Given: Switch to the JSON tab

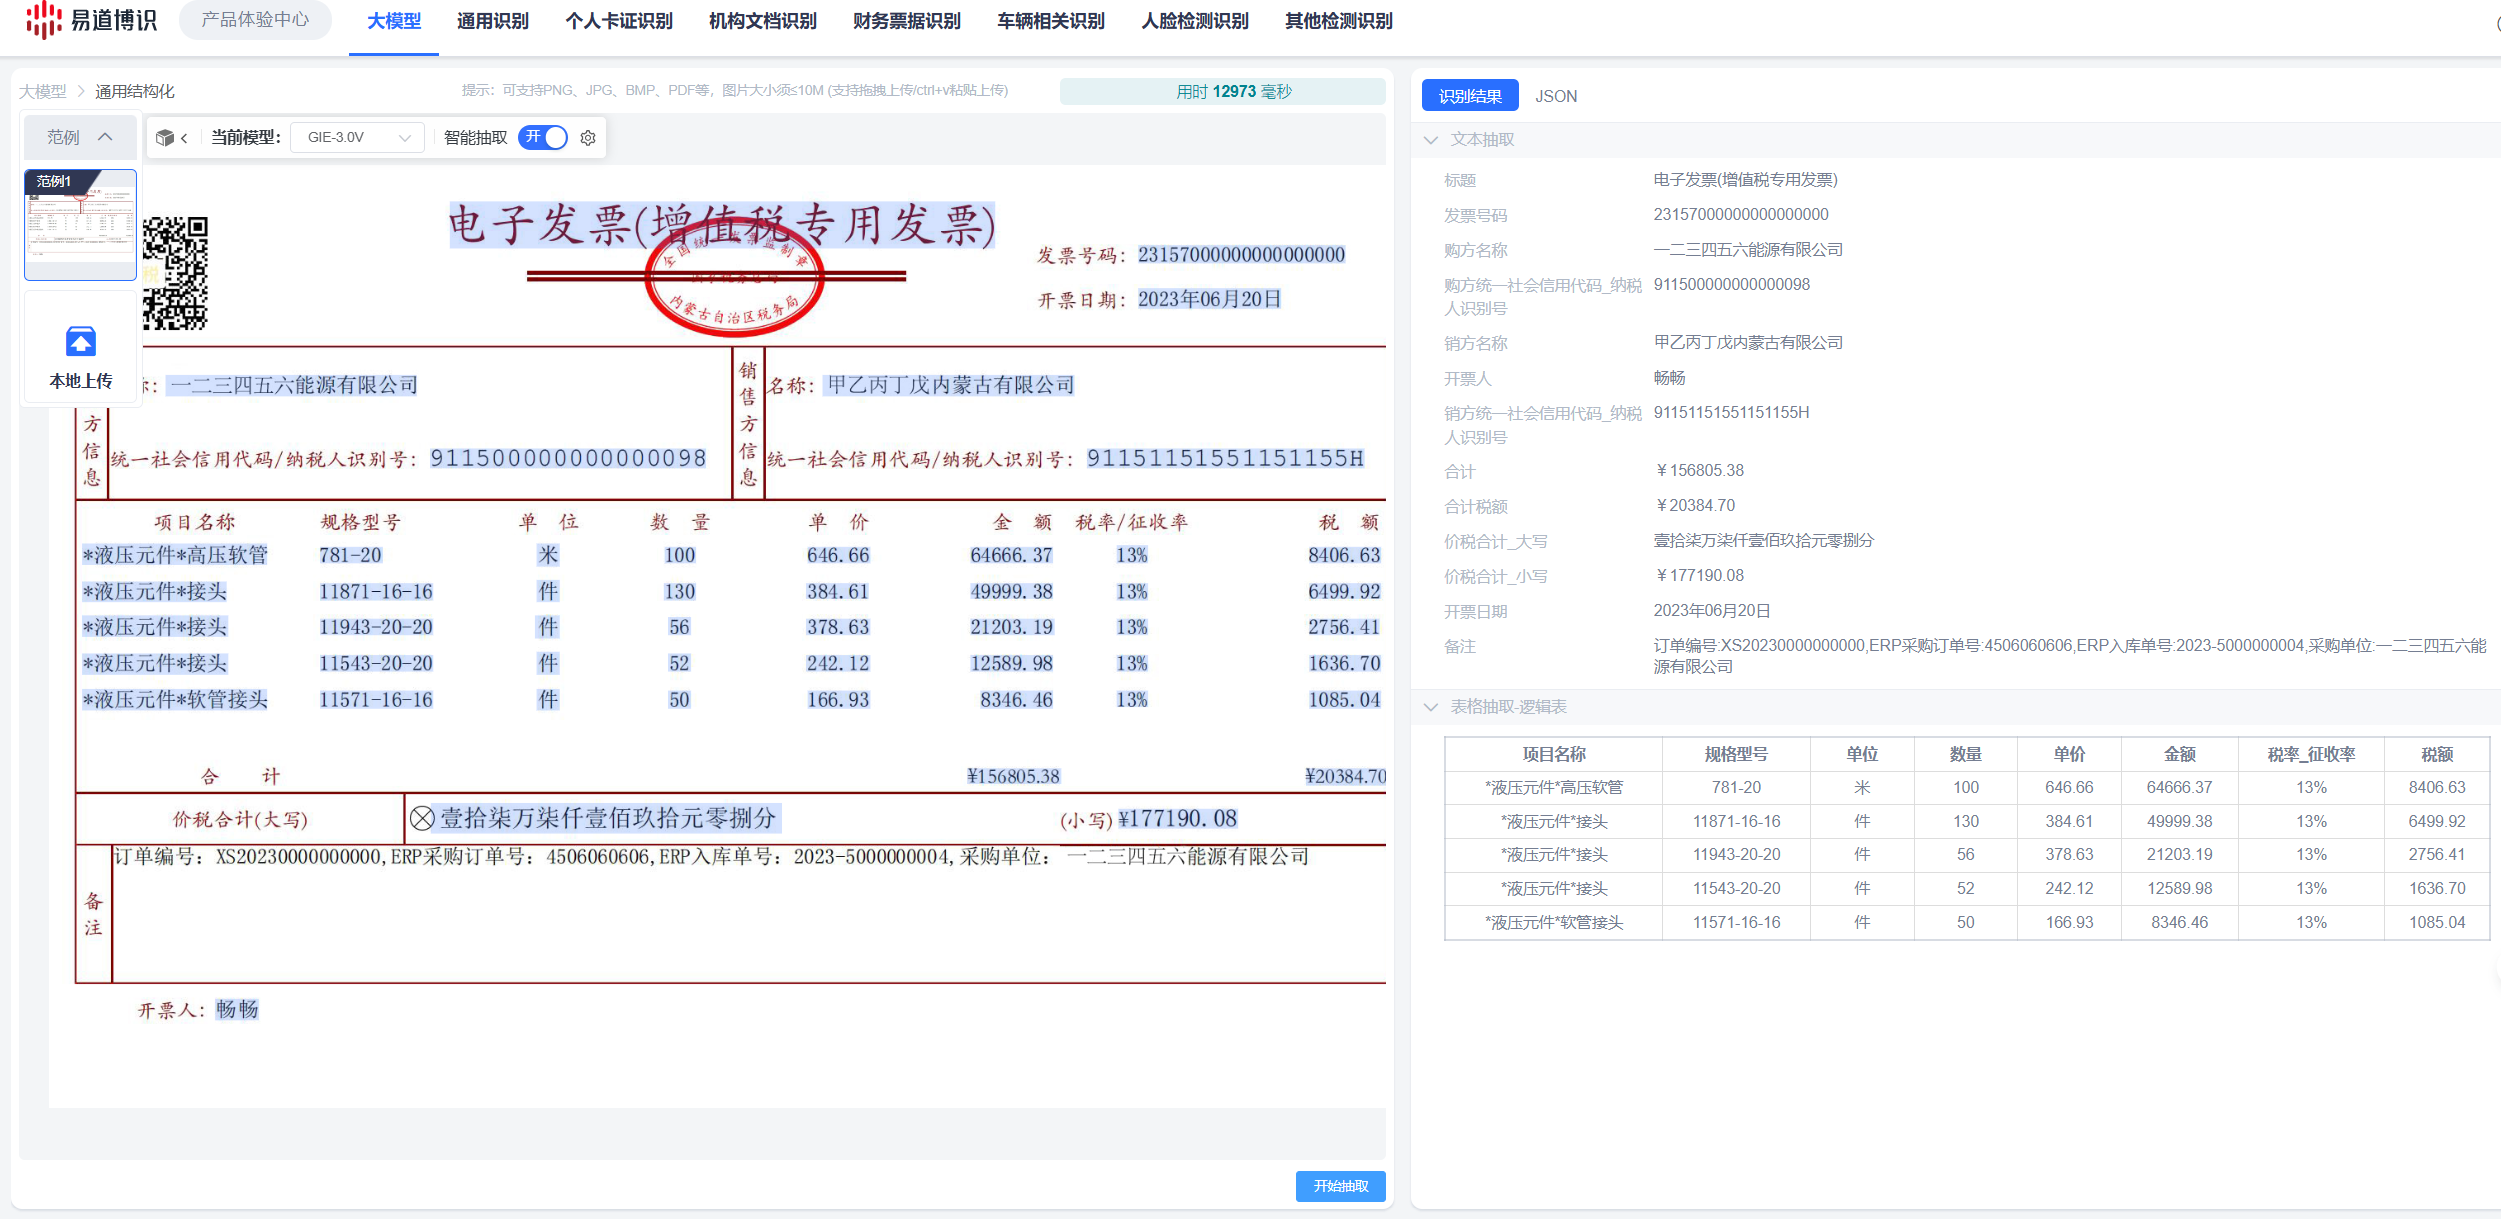Looking at the screenshot, I should tap(1555, 96).
